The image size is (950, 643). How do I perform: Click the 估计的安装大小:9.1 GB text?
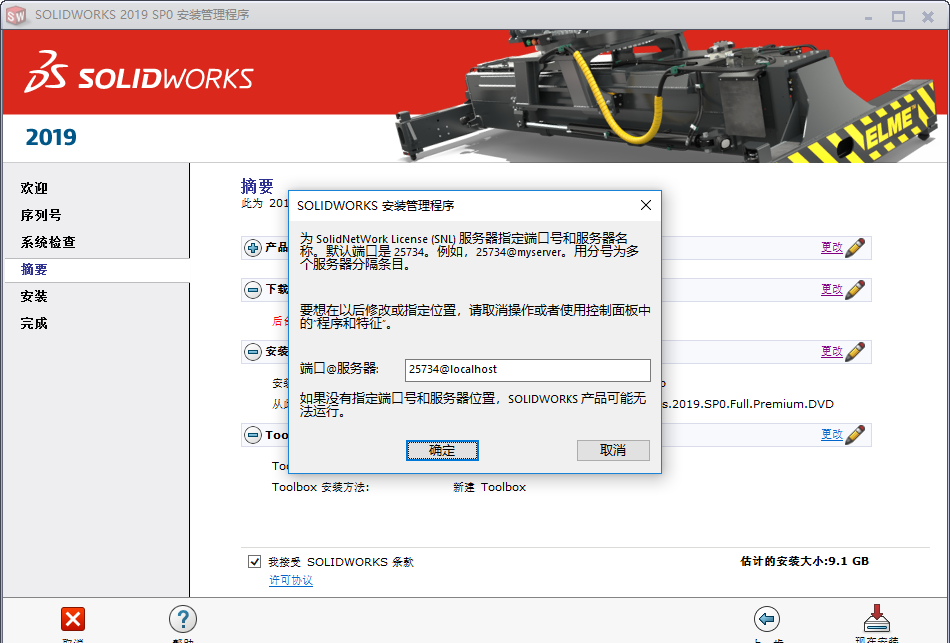[804, 561]
